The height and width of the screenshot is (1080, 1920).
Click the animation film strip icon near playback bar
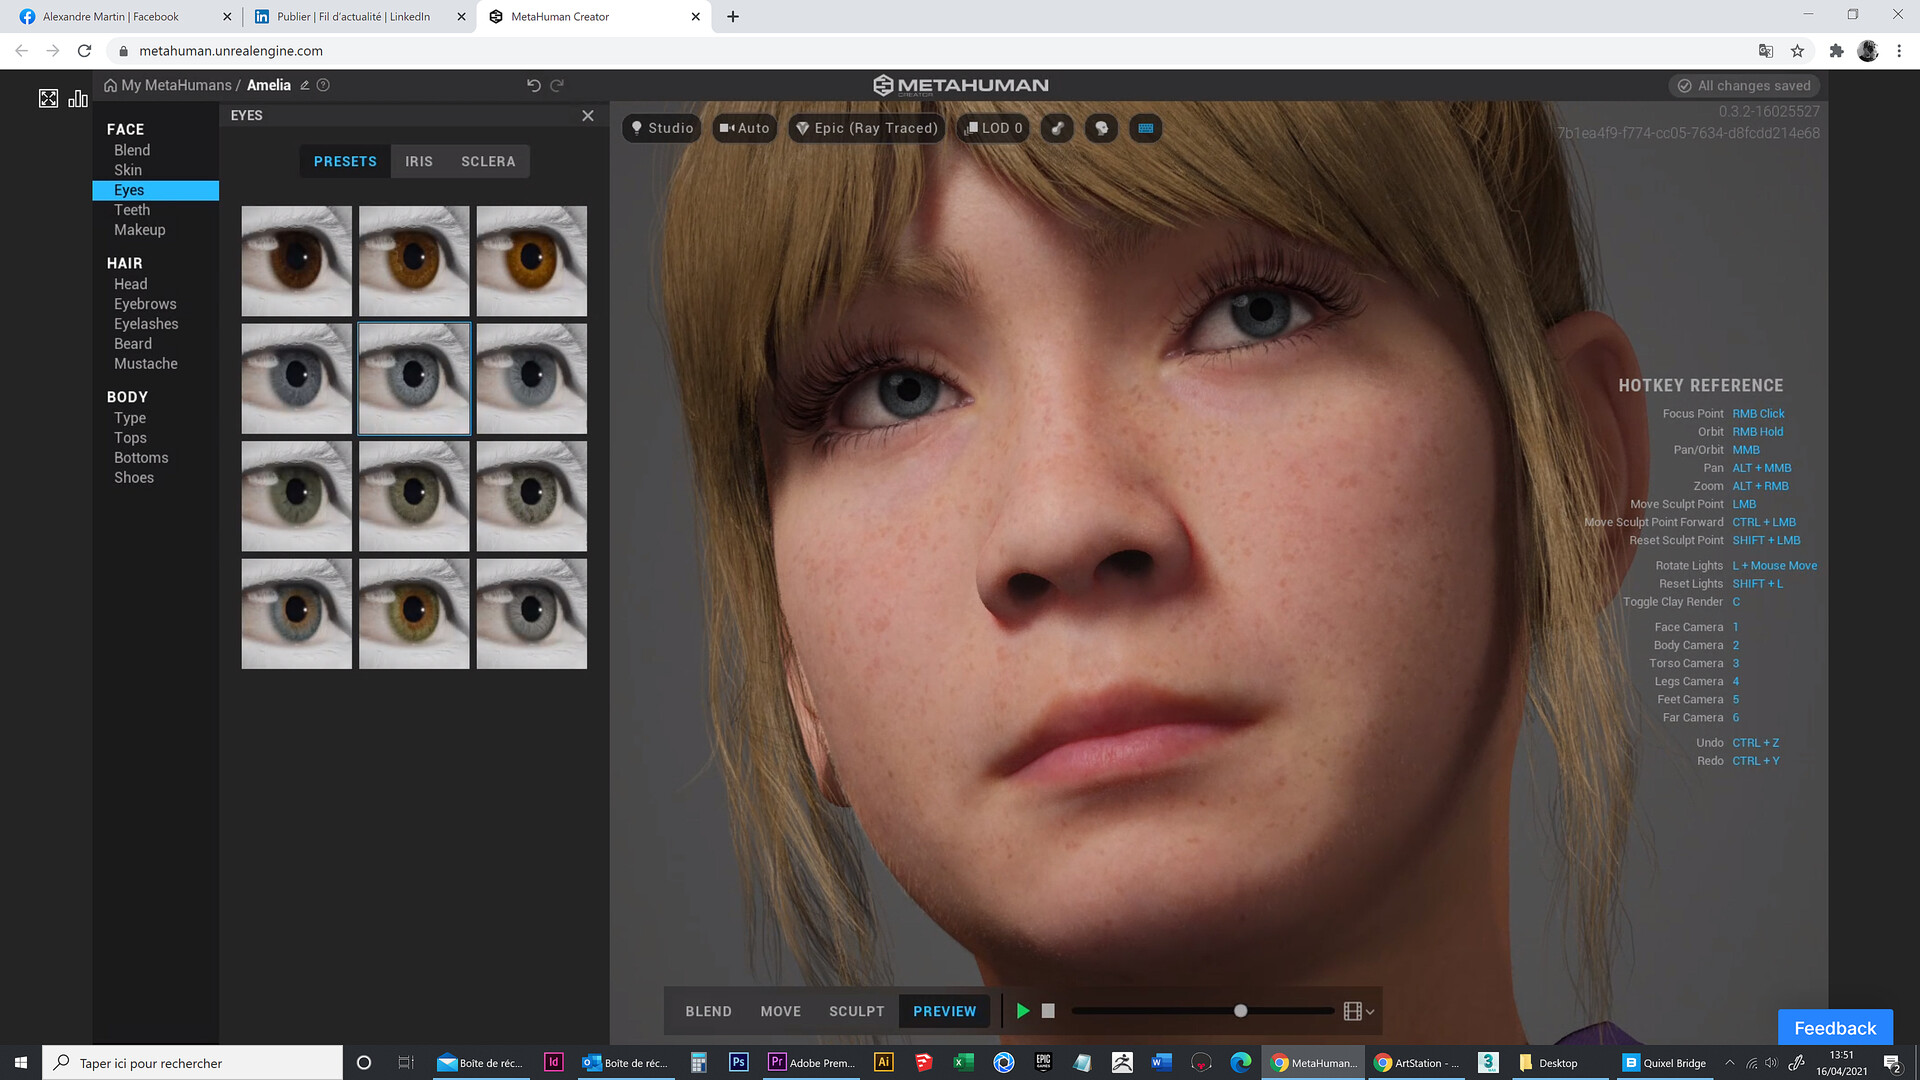coord(1353,1011)
